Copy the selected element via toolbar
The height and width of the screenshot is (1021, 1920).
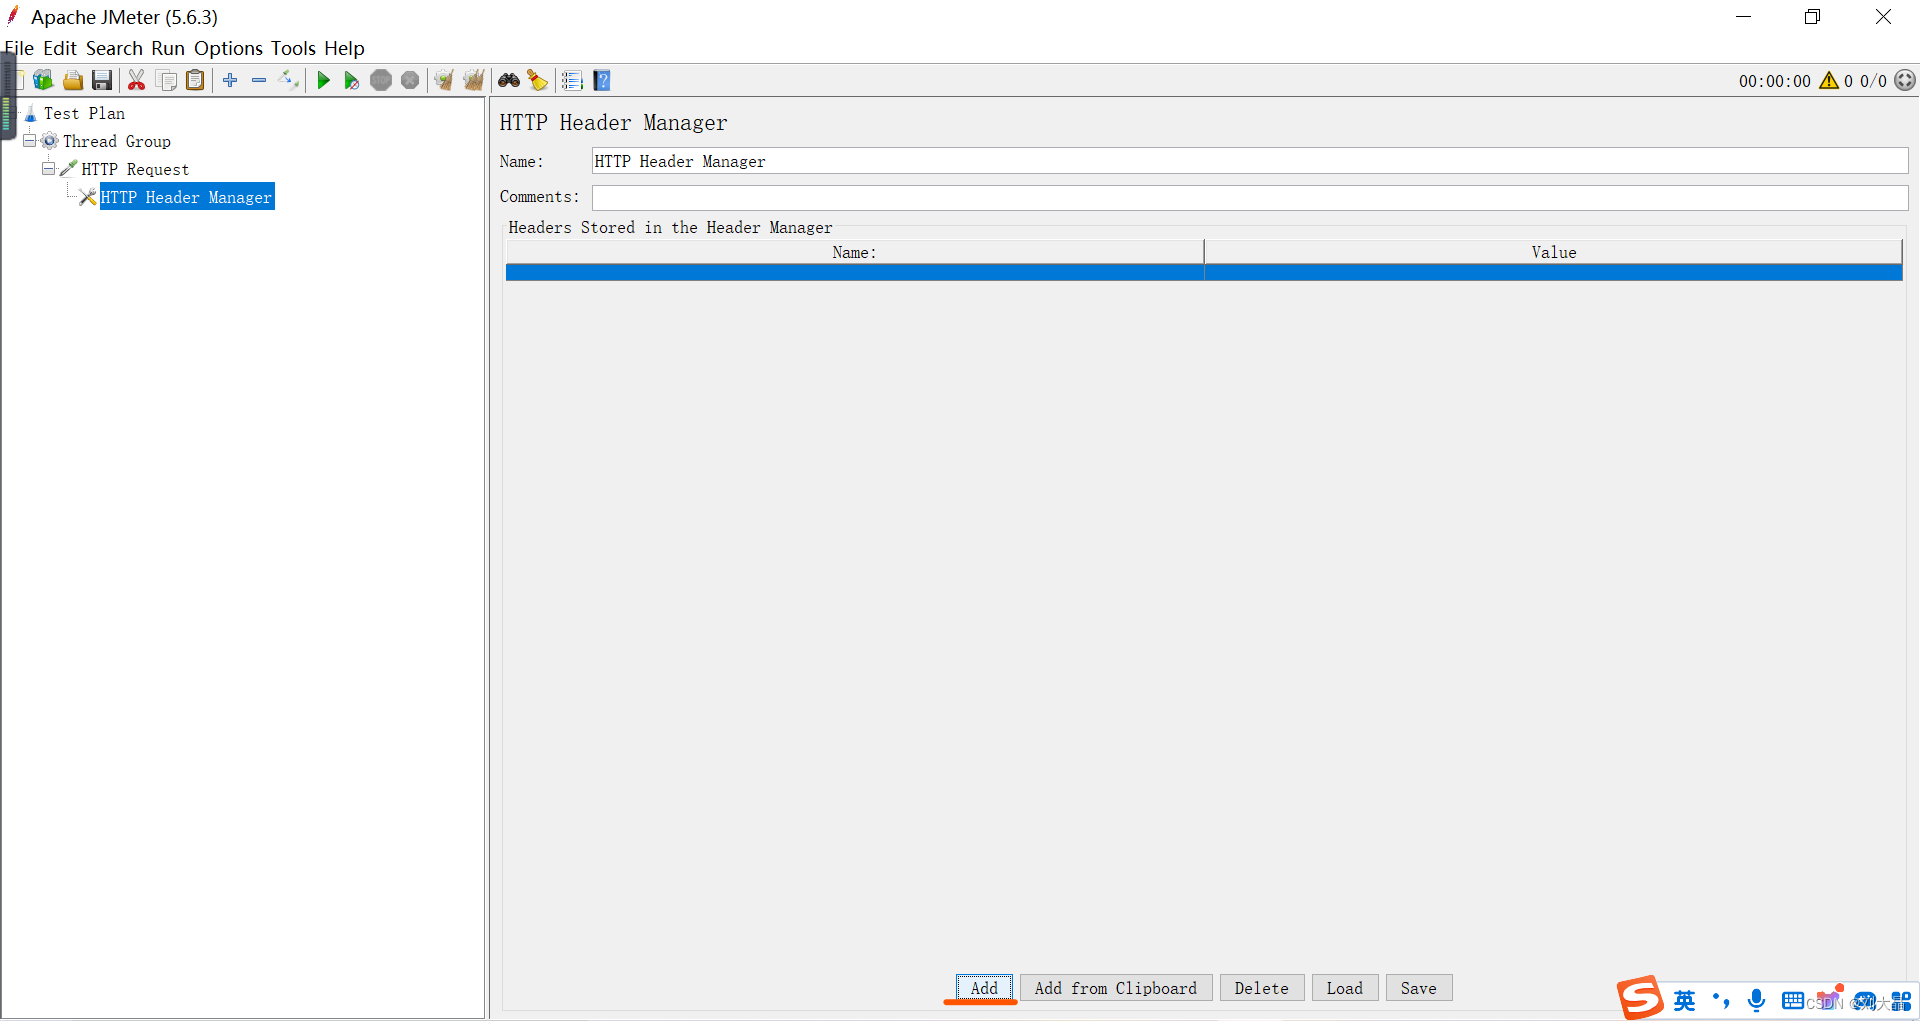pyautogui.click(x=167, y=80)
